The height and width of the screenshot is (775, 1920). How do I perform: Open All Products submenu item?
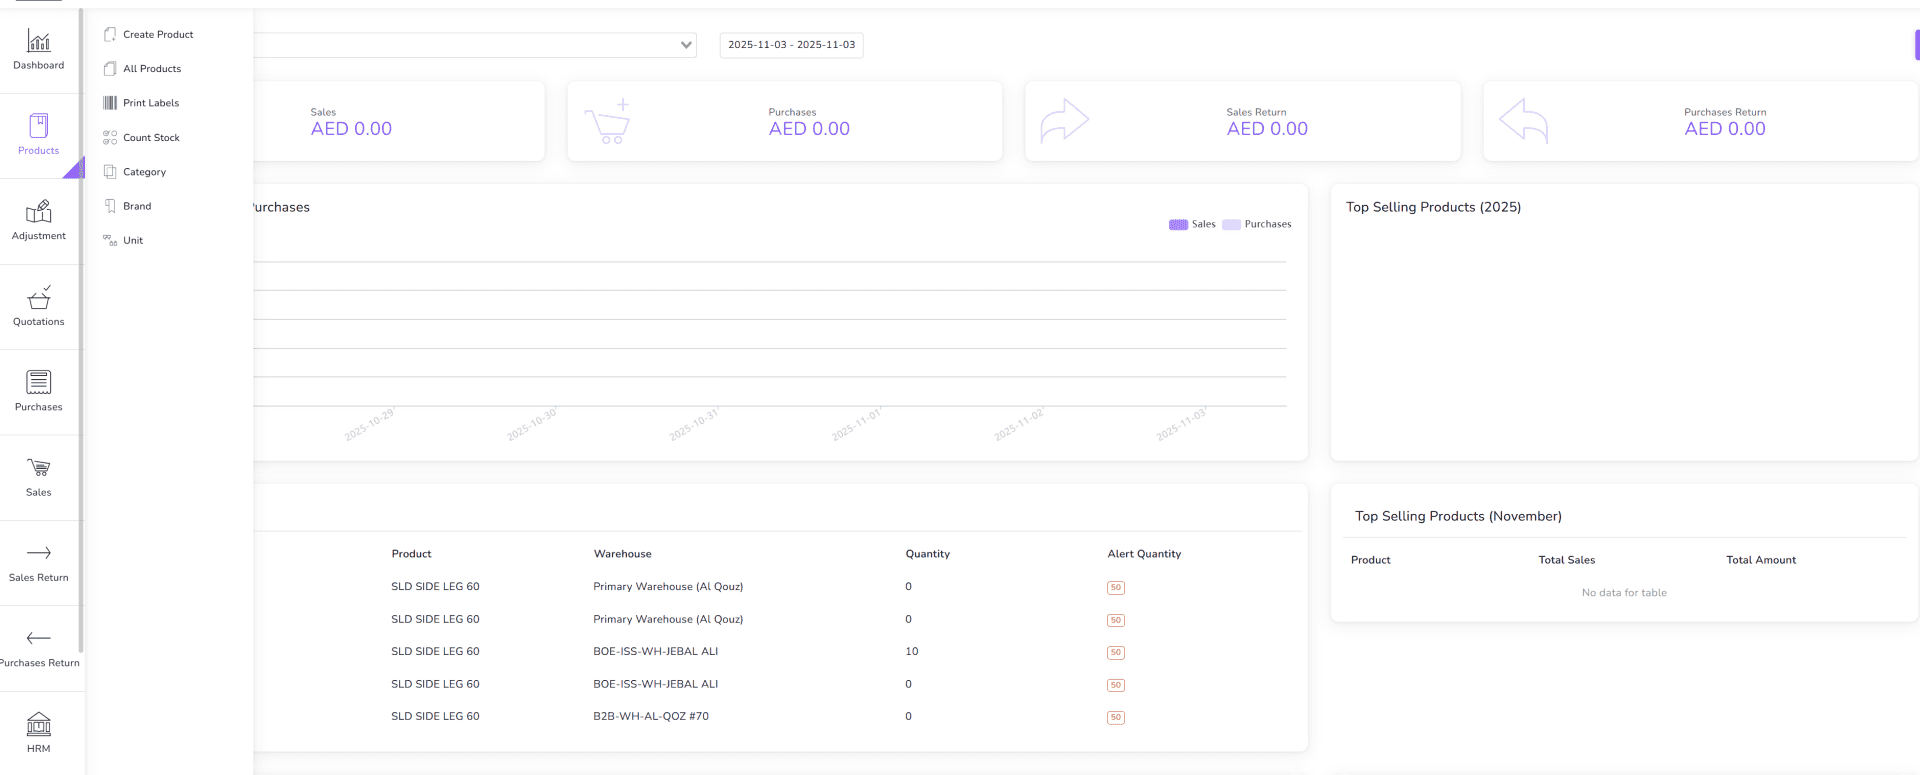[152, 69]
